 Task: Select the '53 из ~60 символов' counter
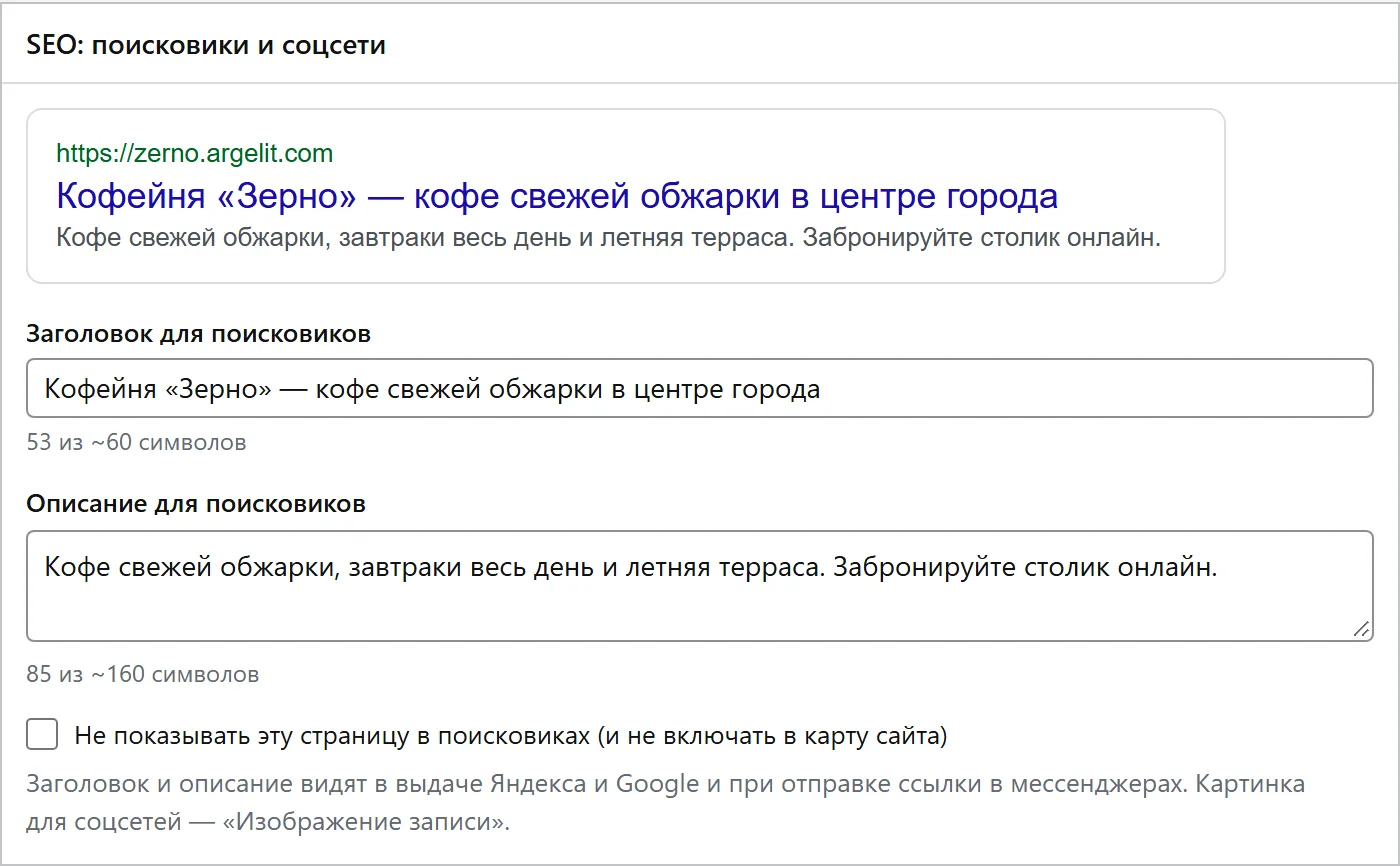click(136, 442)
